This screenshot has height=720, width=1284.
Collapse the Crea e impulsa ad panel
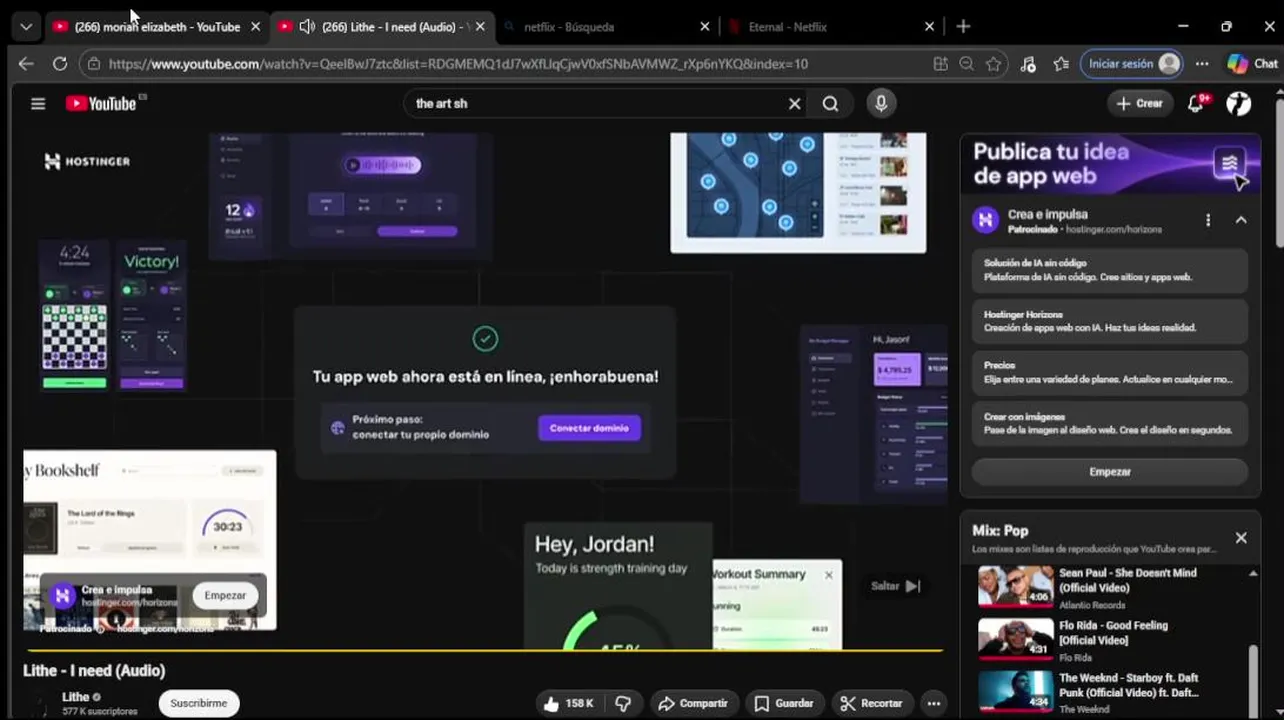click(x=1241, y=220)
